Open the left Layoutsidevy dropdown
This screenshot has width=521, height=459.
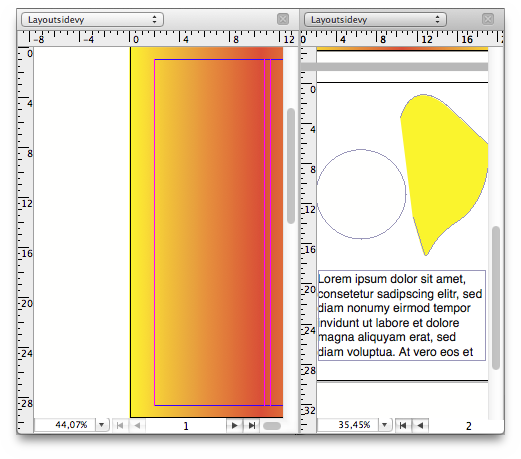click(92, 20)
